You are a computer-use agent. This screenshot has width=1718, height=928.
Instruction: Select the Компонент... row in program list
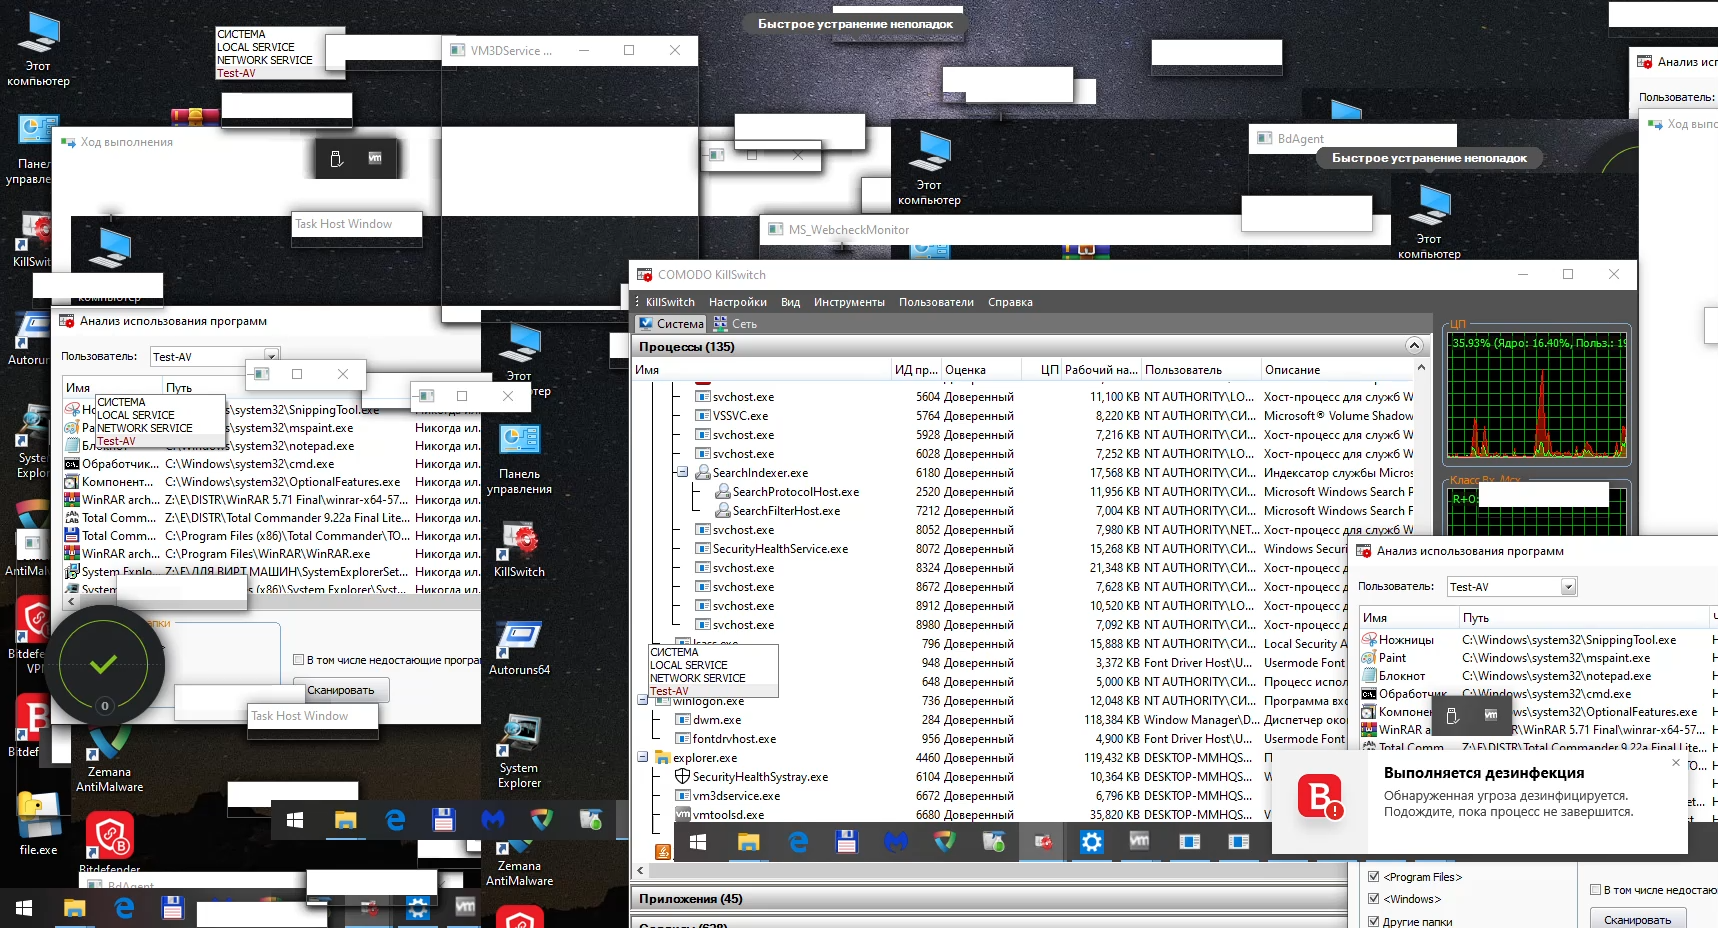pos(272,482)
